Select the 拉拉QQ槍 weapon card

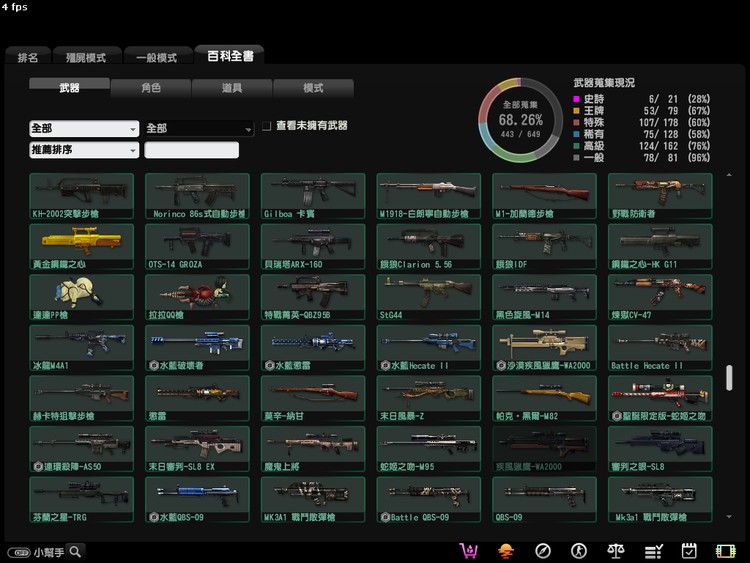pos(197,297)
